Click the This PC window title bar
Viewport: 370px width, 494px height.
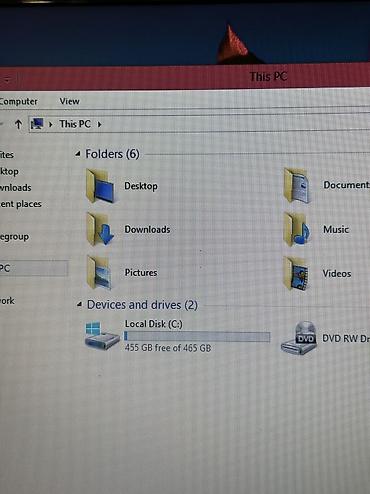click(185, 77)
